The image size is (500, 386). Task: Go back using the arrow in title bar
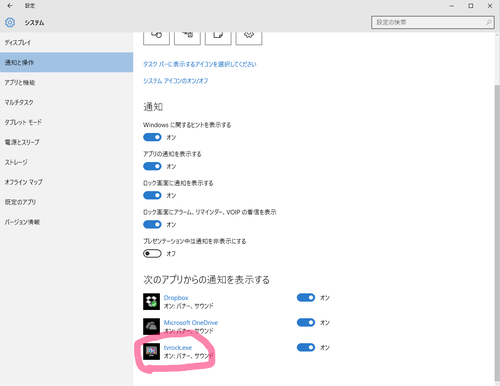click(x=10, y=6)
